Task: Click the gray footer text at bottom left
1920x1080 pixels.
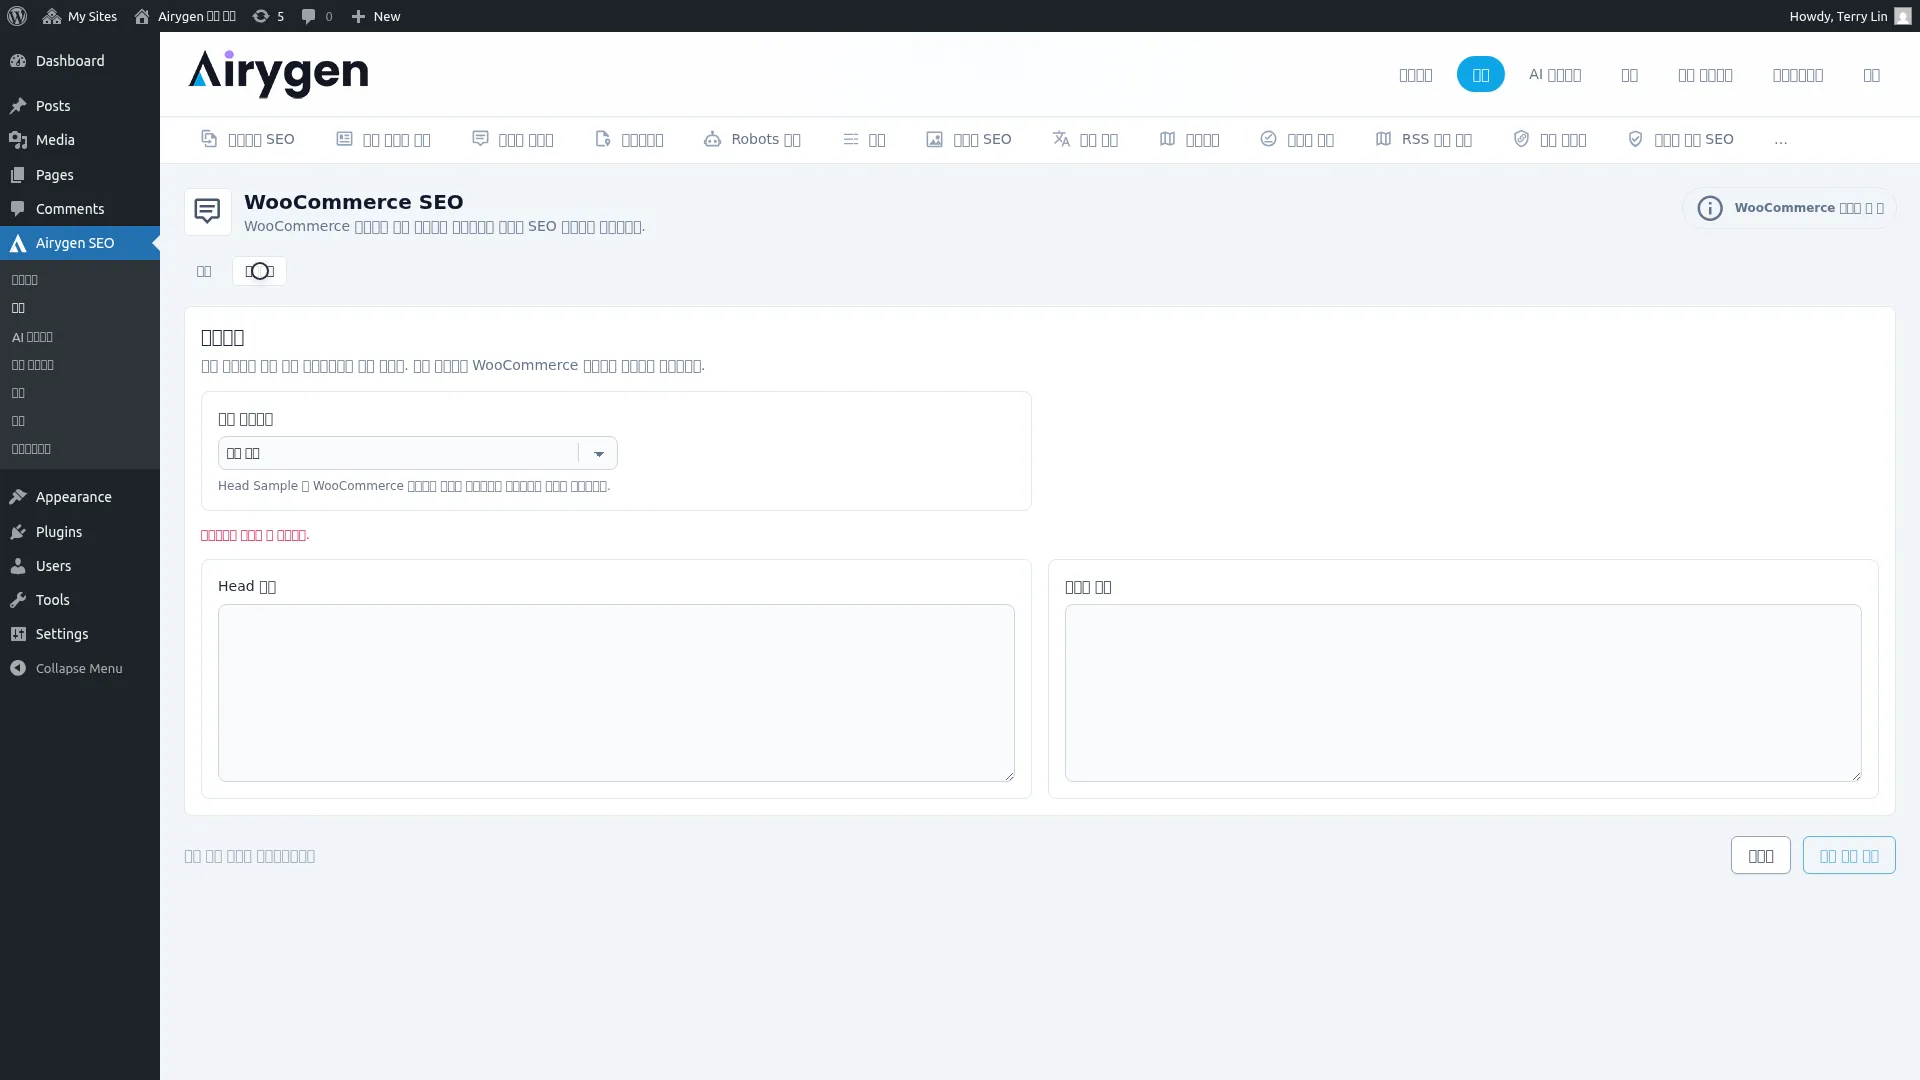Action: click(250, 856)
